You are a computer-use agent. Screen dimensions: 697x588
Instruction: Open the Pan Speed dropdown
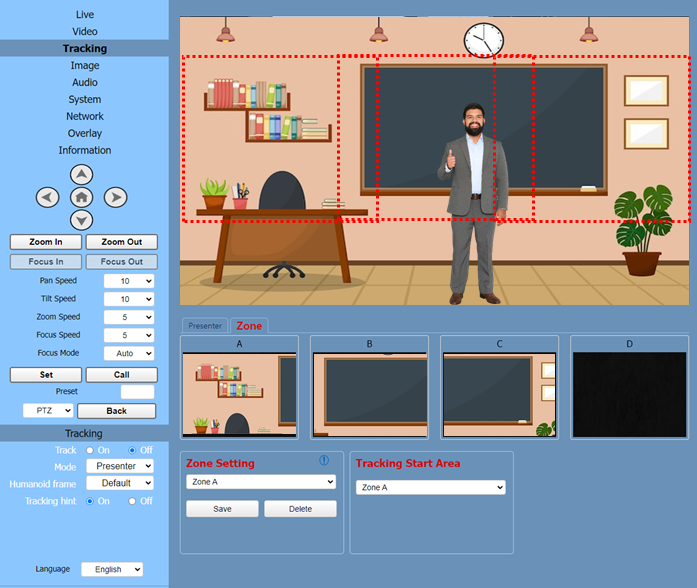129,281
